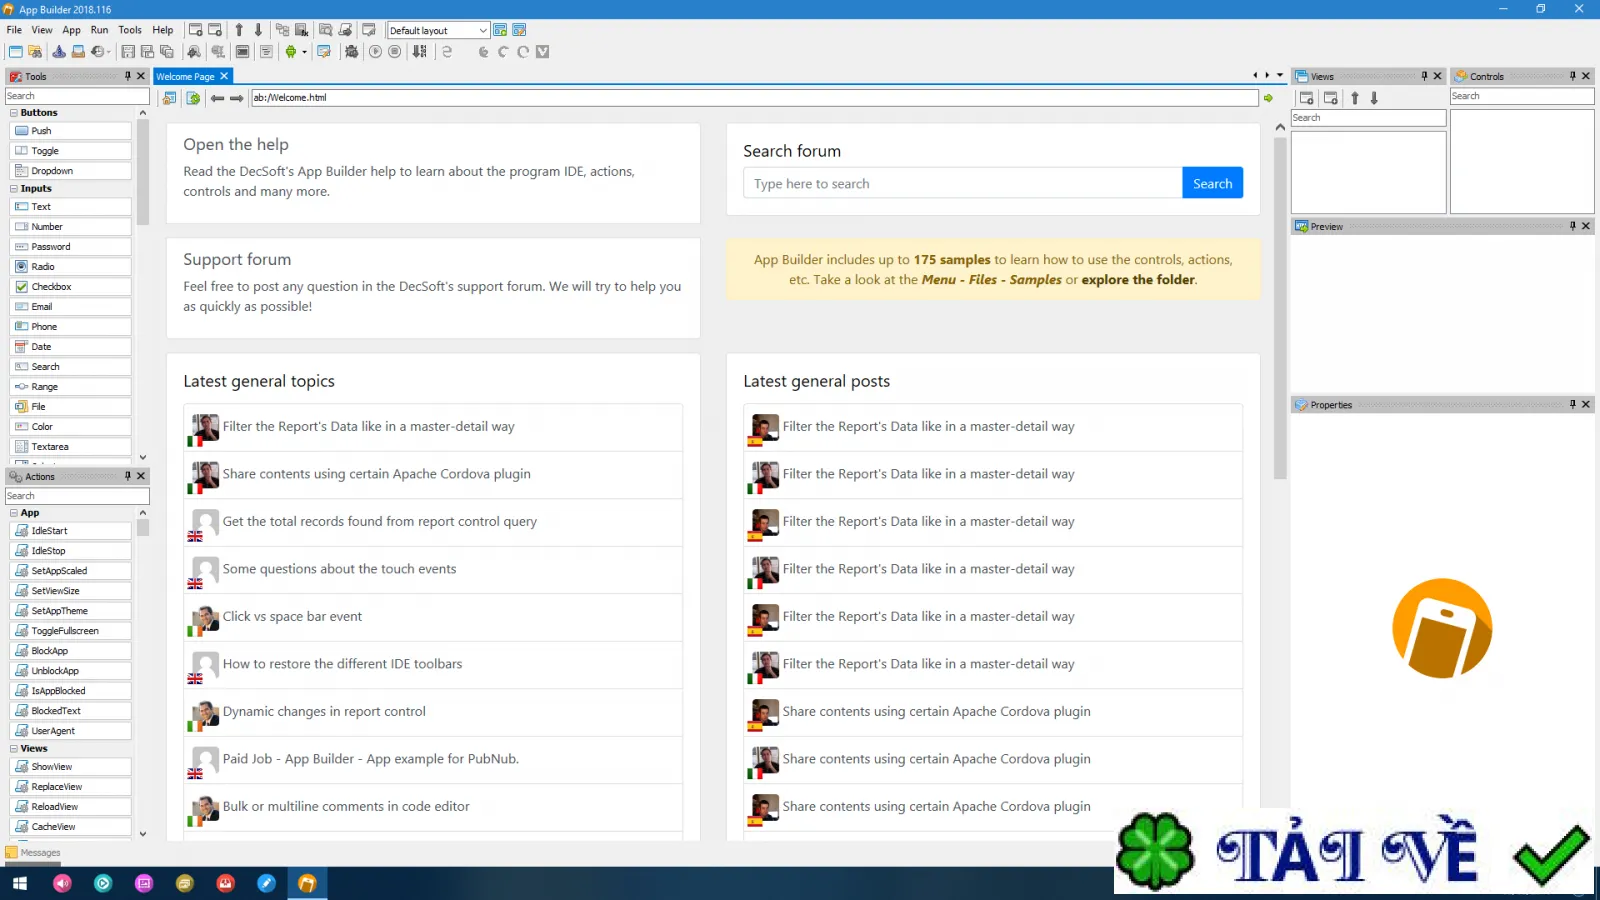1600x900 pixels.
Task: Click the blue Search forum button
Action: click(1212, 183)
